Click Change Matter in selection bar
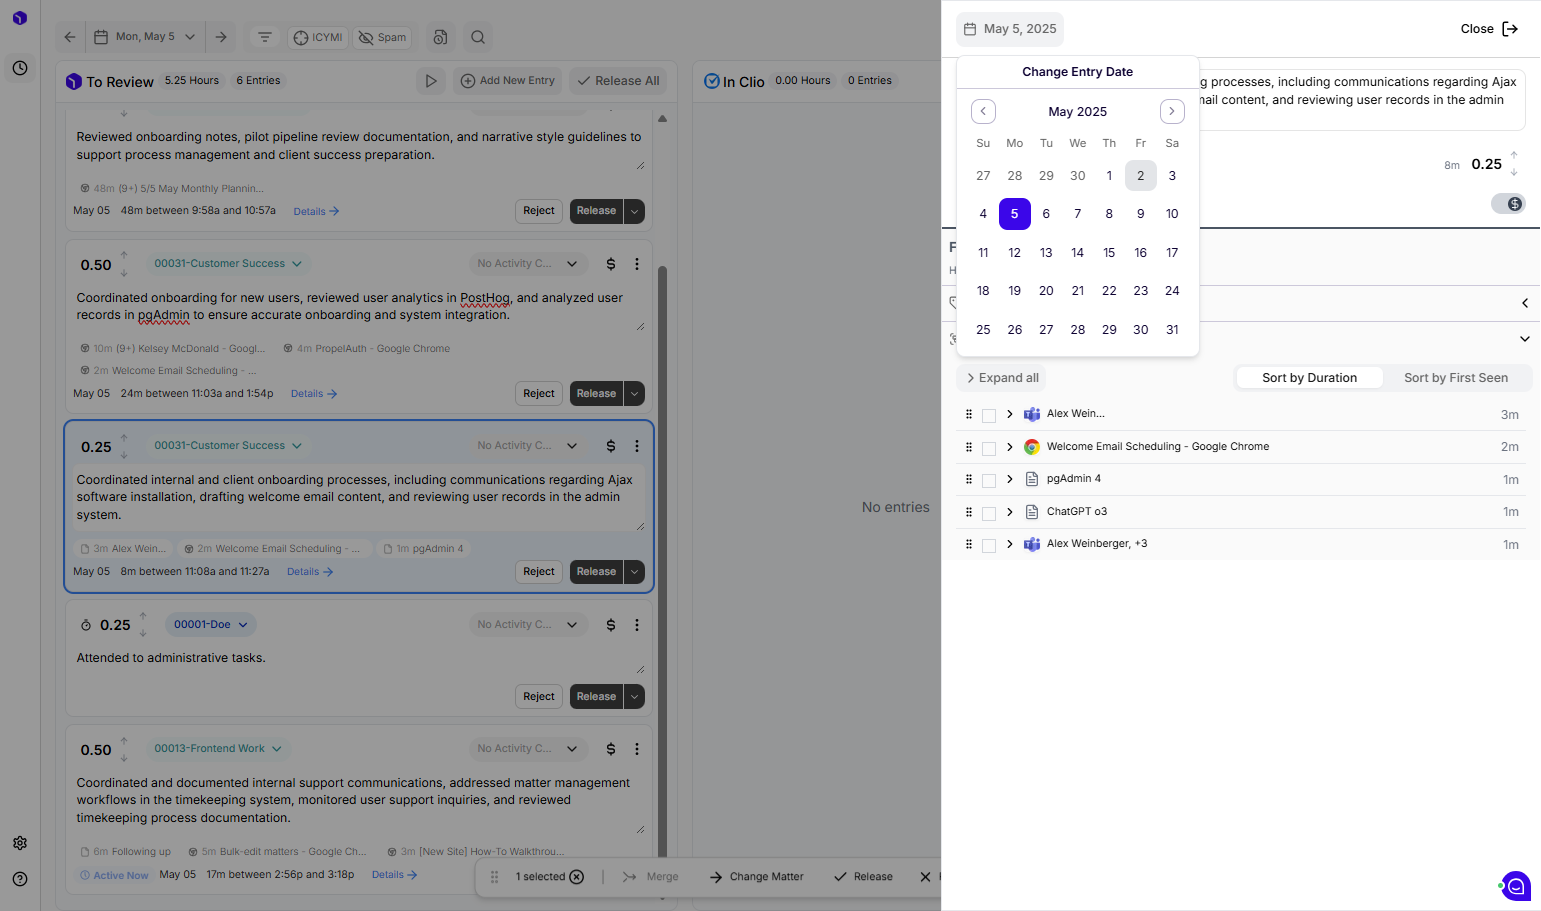 point(757,877)
